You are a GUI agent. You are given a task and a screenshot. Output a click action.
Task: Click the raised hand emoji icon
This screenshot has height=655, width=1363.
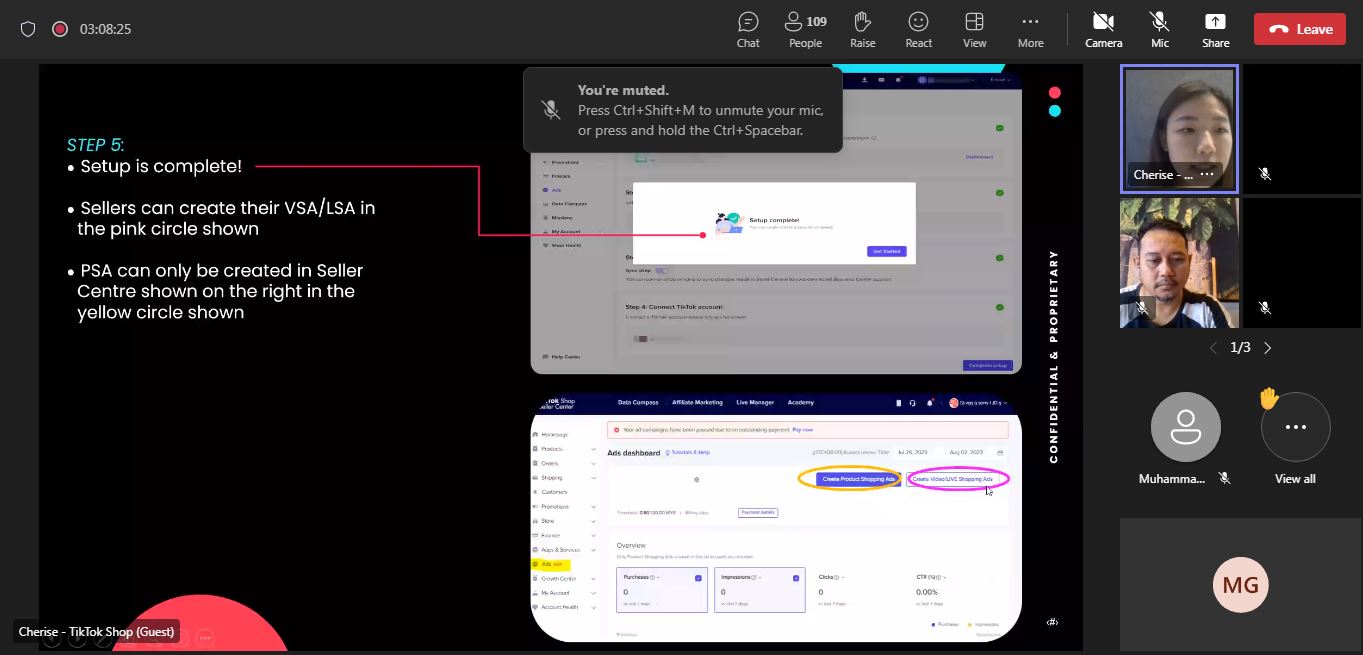click(x=1268, y=399)
